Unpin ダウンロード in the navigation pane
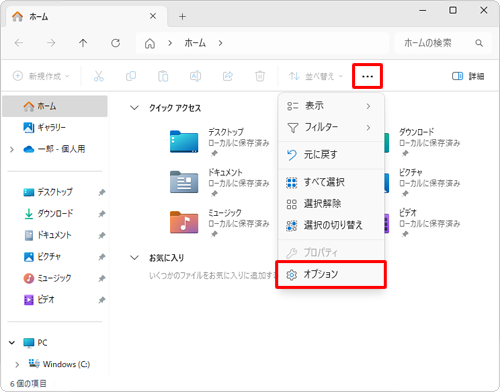Image resolution: width=500 pixels, height=392 pixels. (x=102, y=214)
